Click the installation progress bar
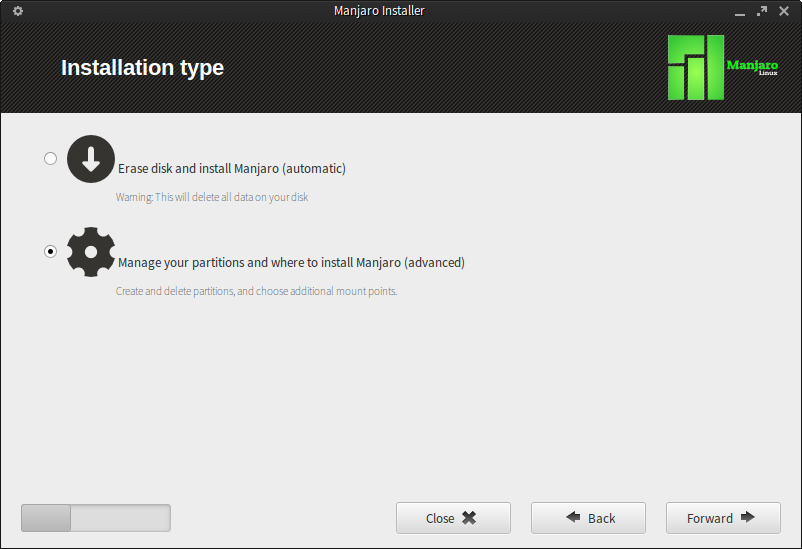This screenshot has width=802, height=549. coord(96,518)
